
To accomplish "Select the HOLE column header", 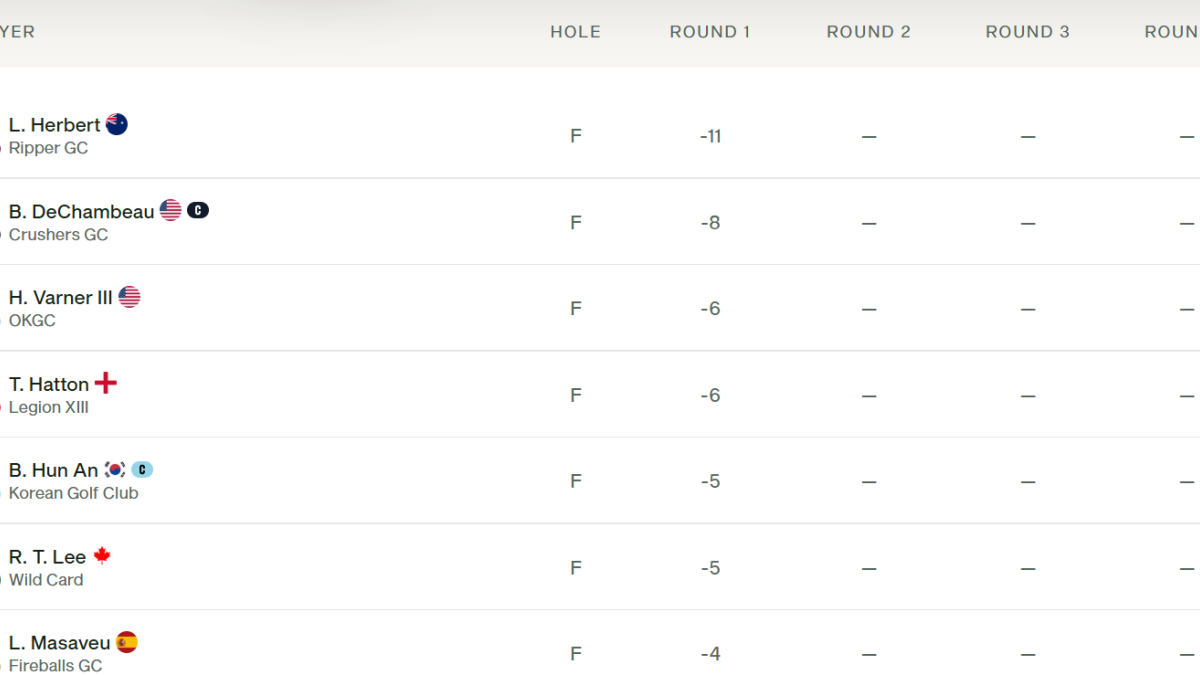I will click(x=576, y=32).
